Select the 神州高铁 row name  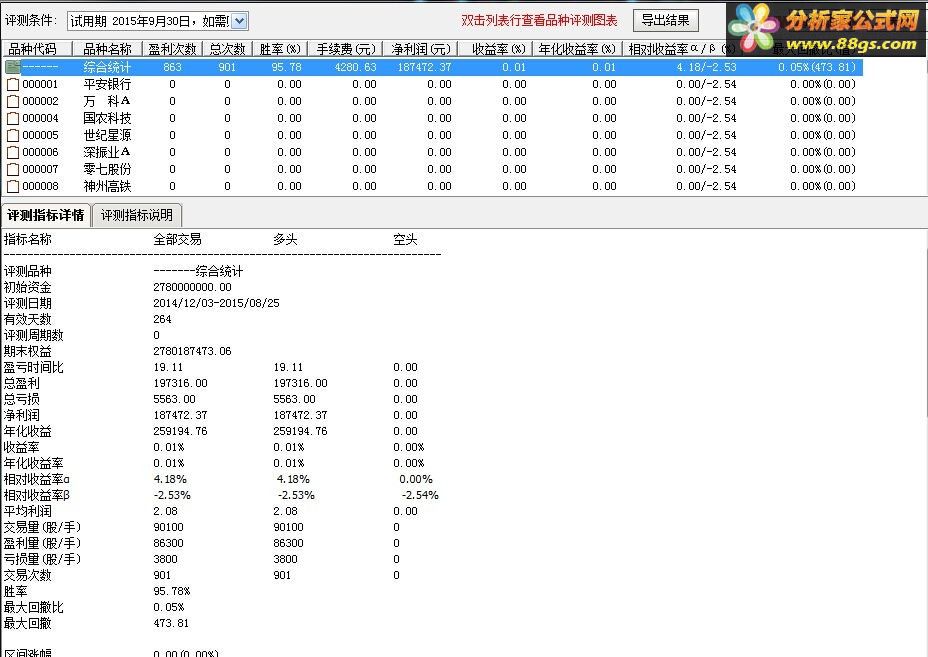point(107,186)
